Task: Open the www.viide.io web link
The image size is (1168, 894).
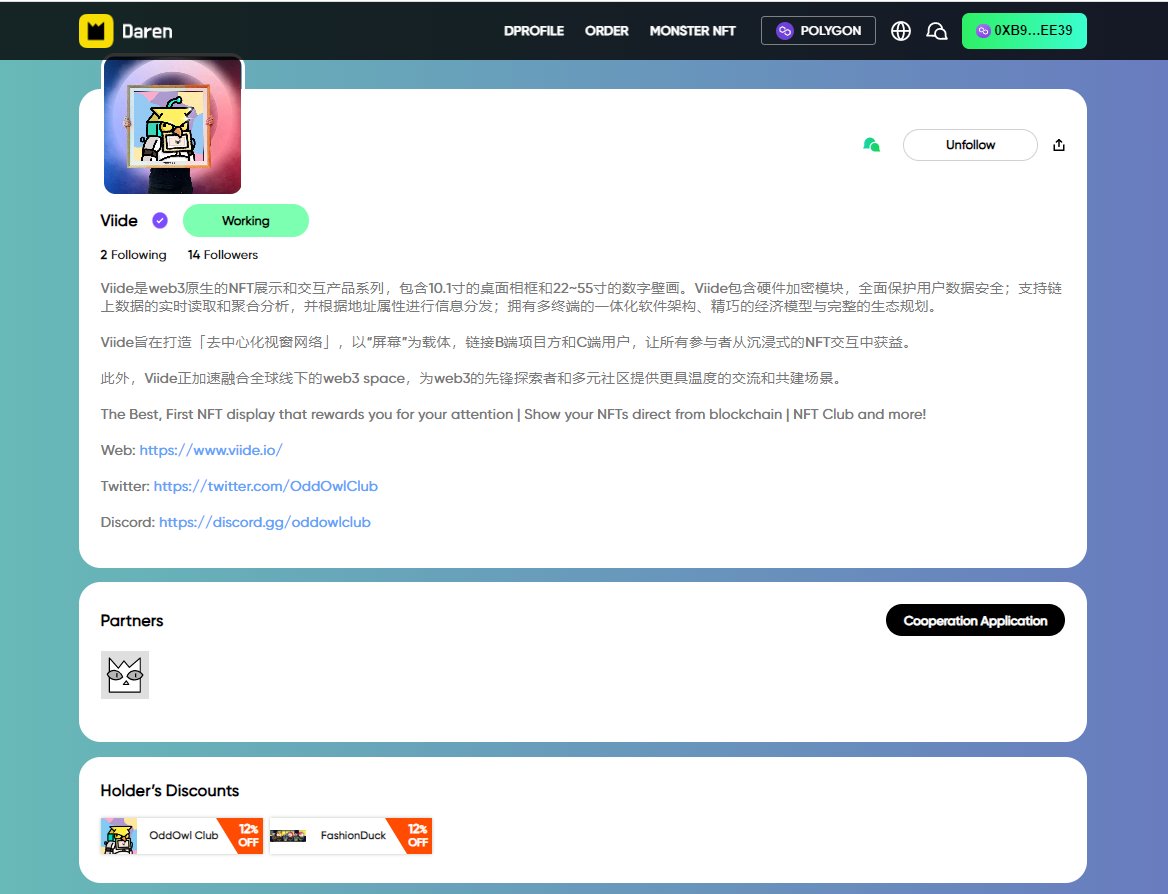Action: coord(211,450)
